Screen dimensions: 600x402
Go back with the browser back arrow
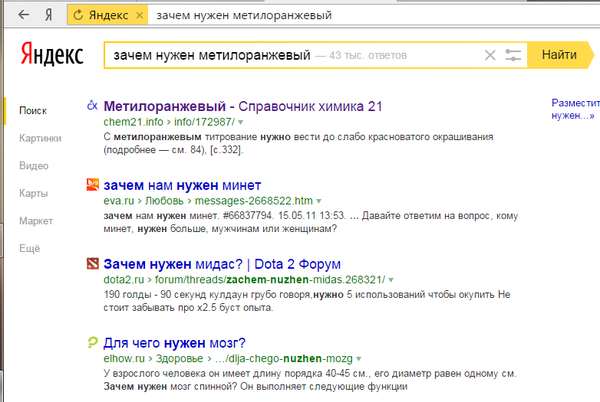point(24,15)
